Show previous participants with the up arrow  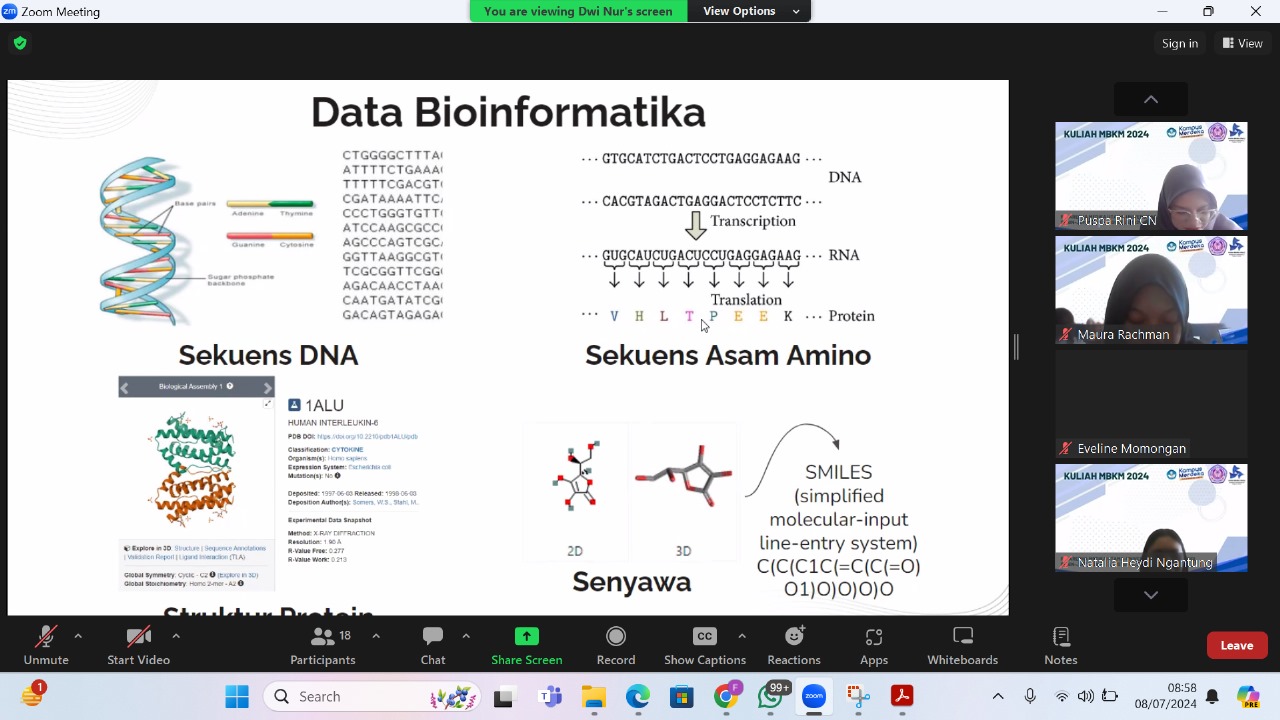click(1151, 99)
